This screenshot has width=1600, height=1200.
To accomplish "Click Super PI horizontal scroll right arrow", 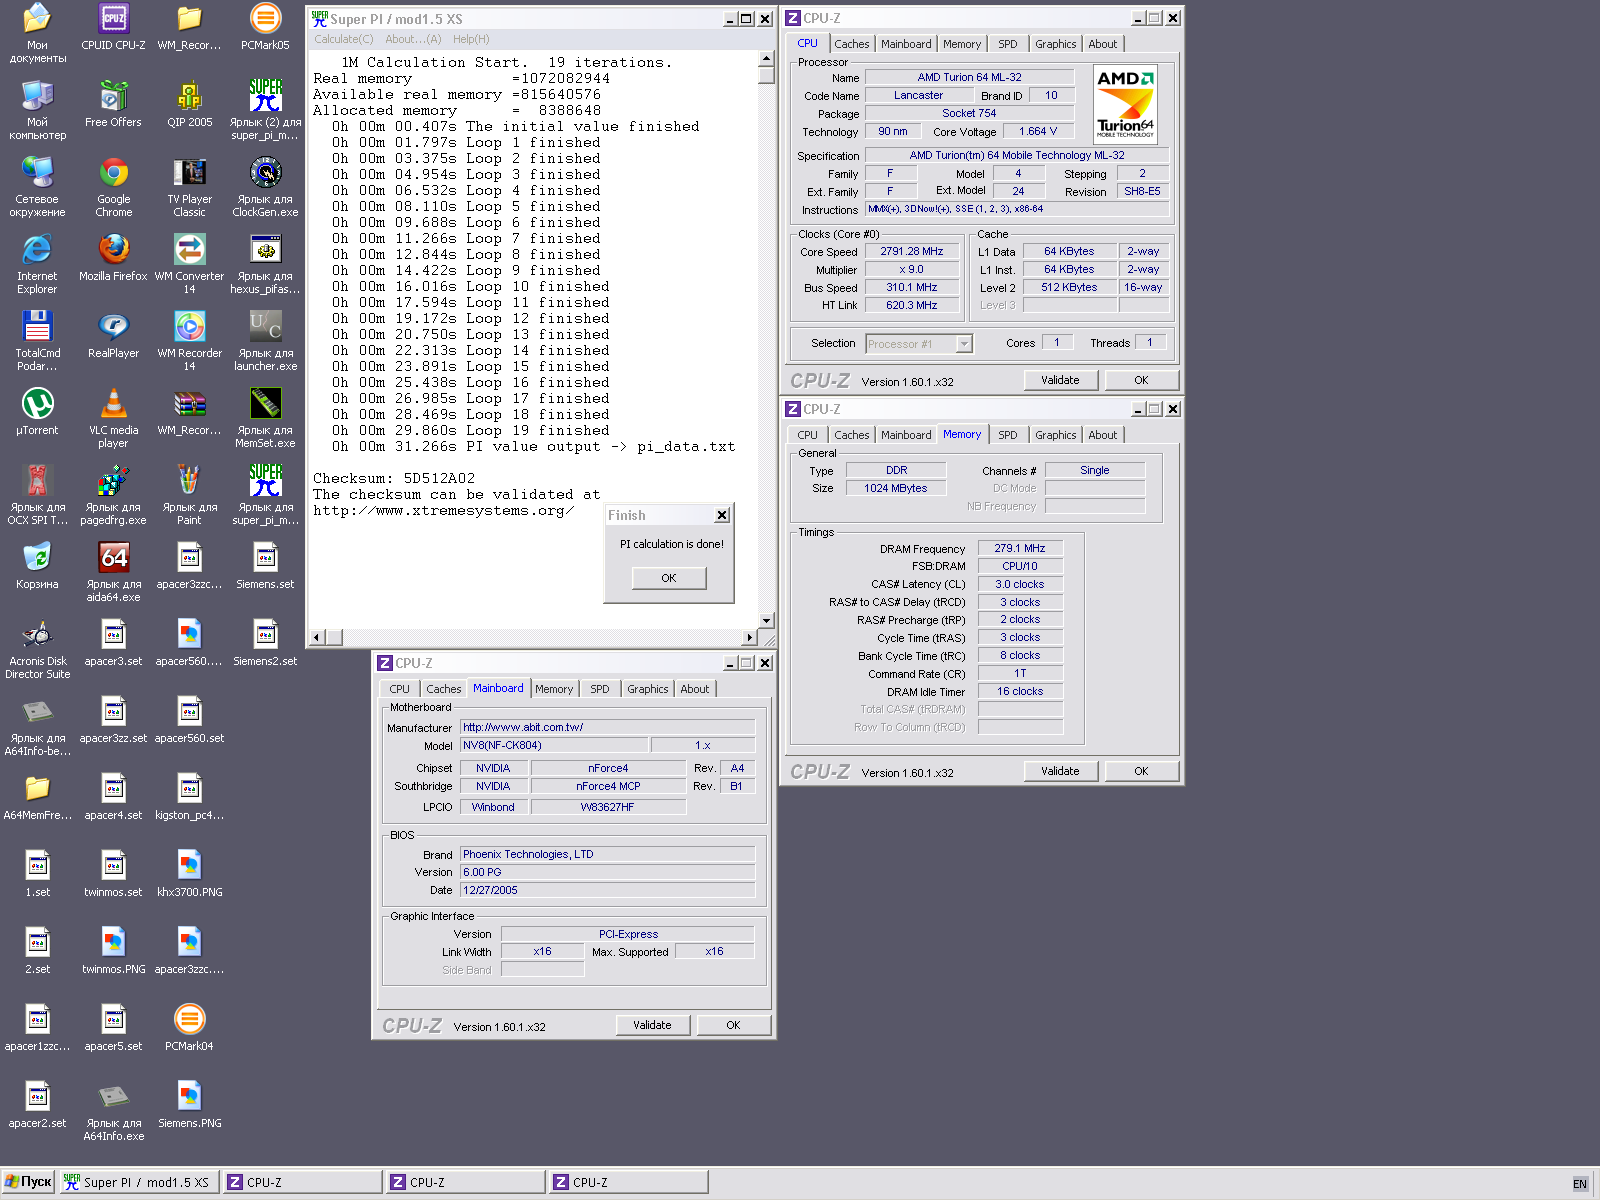I will pyautogui.click(x=750, y=637).
